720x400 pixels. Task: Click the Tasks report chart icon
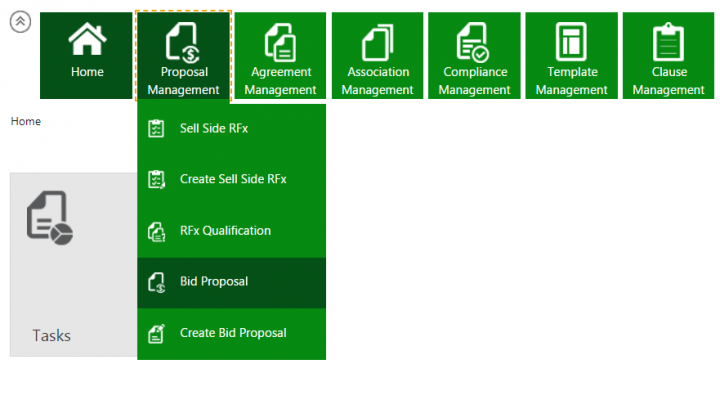coord(49,219)
